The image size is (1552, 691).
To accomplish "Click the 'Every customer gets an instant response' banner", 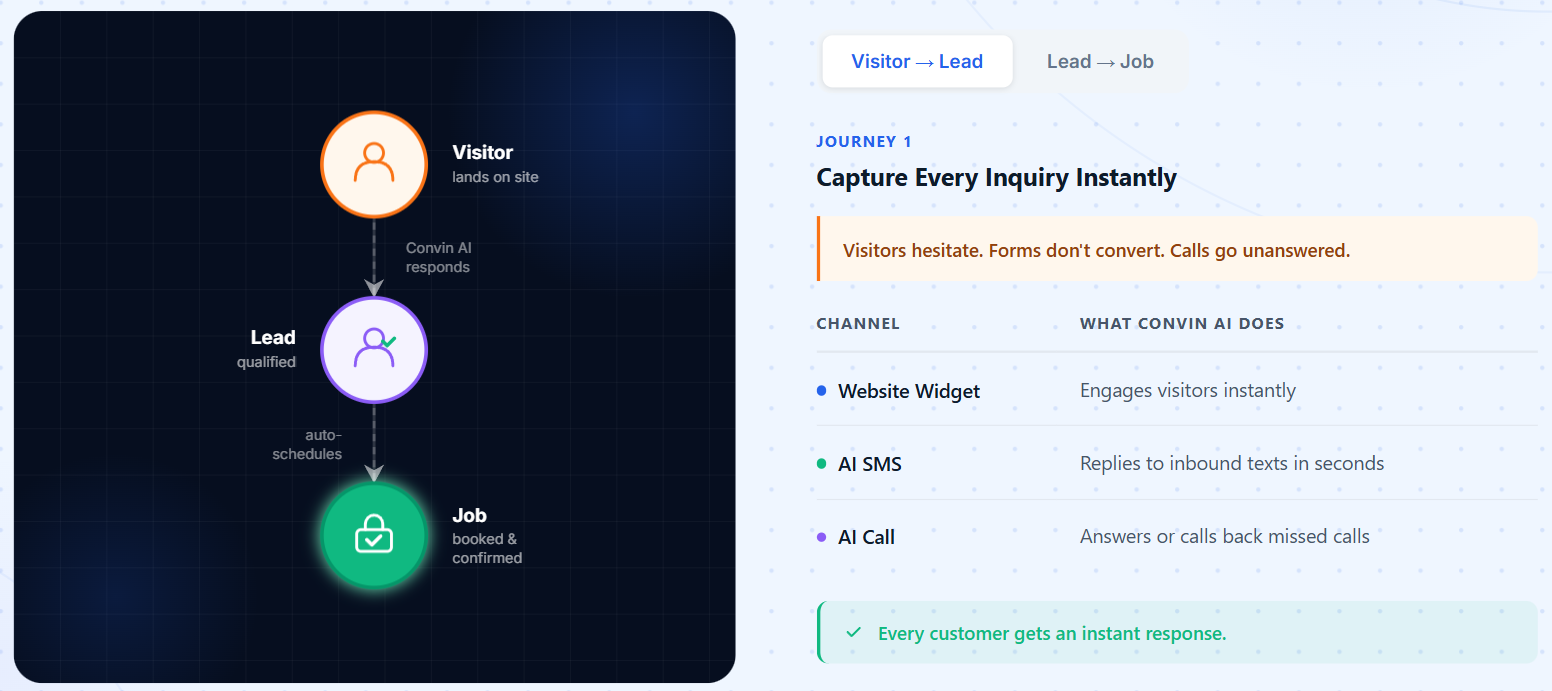I will 1177,633.
